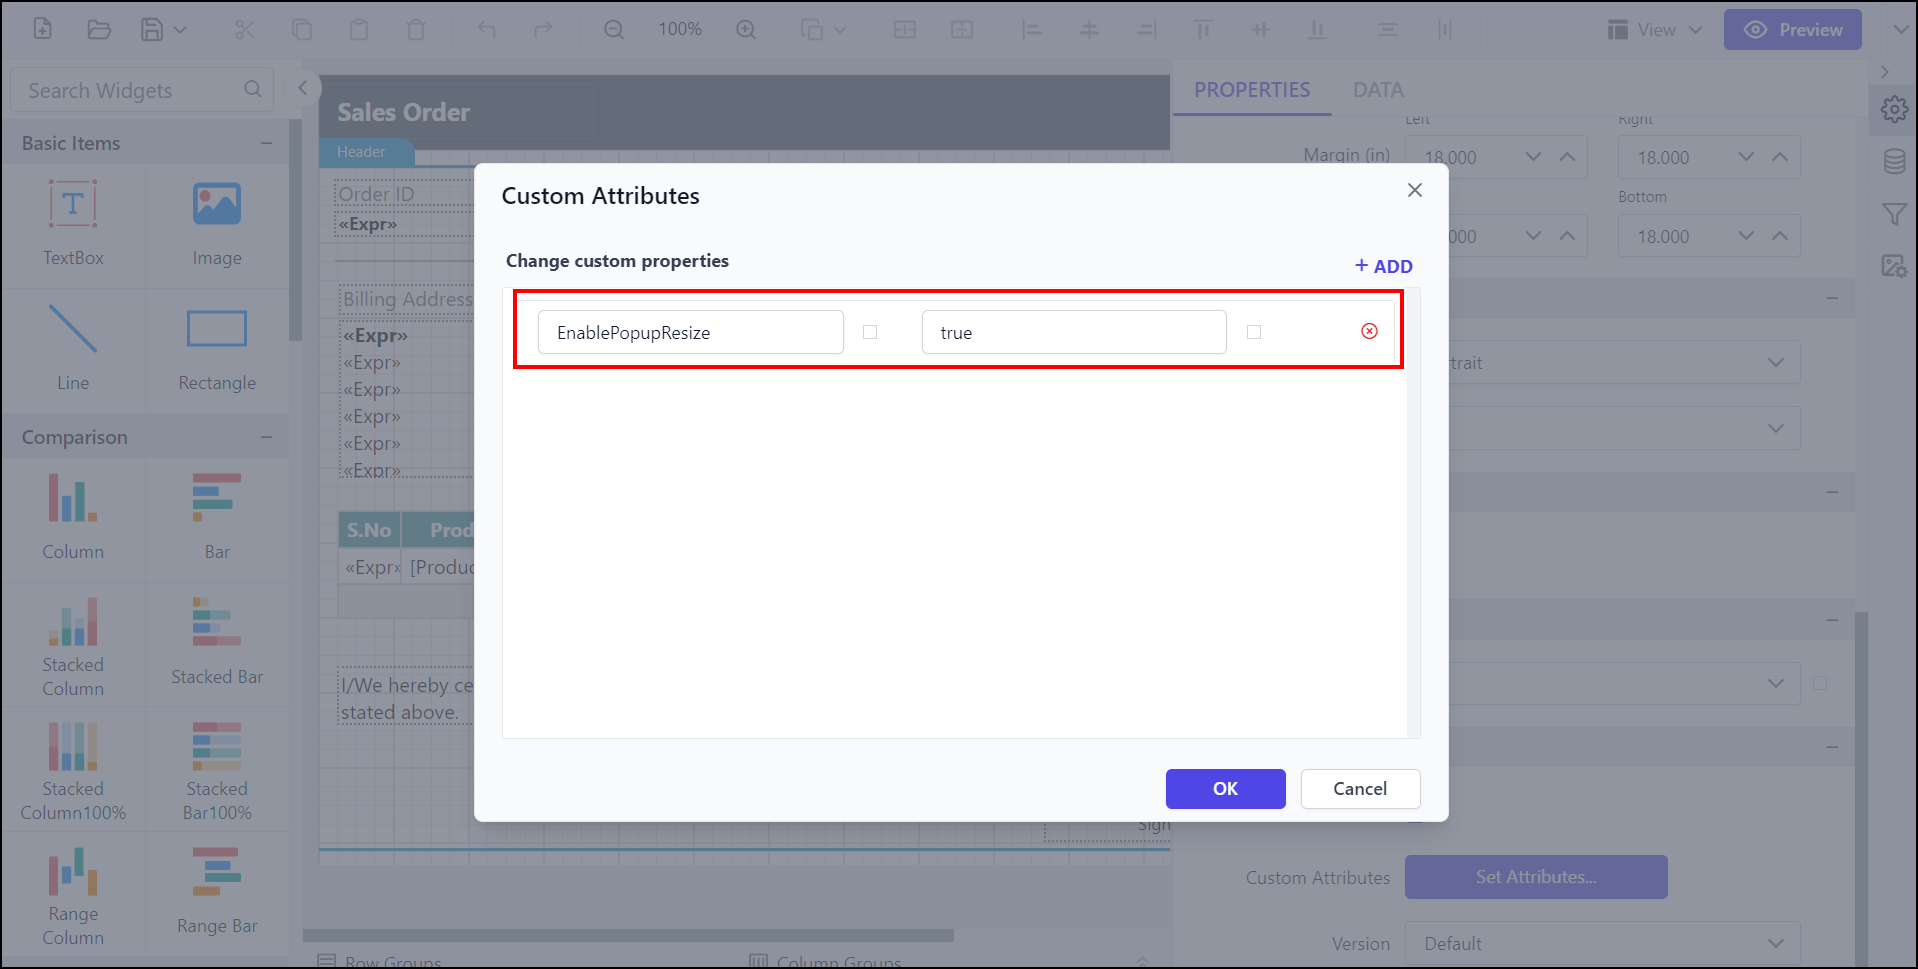
Task: Click the Undo icon in toolbar
Action: pyautogui.click(x=487, y=29)
